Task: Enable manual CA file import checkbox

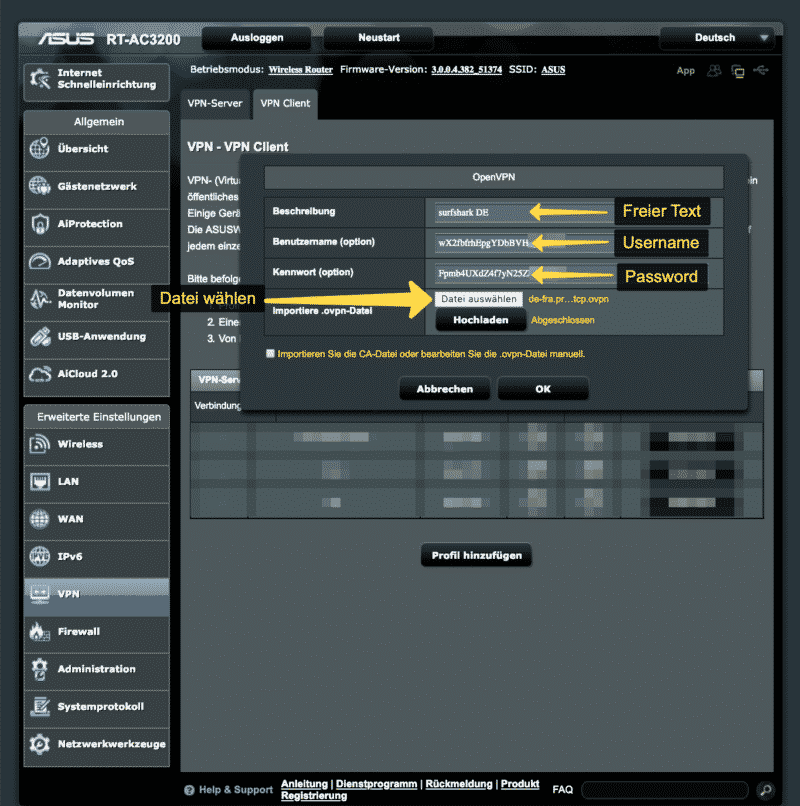Action: (270, 354)
